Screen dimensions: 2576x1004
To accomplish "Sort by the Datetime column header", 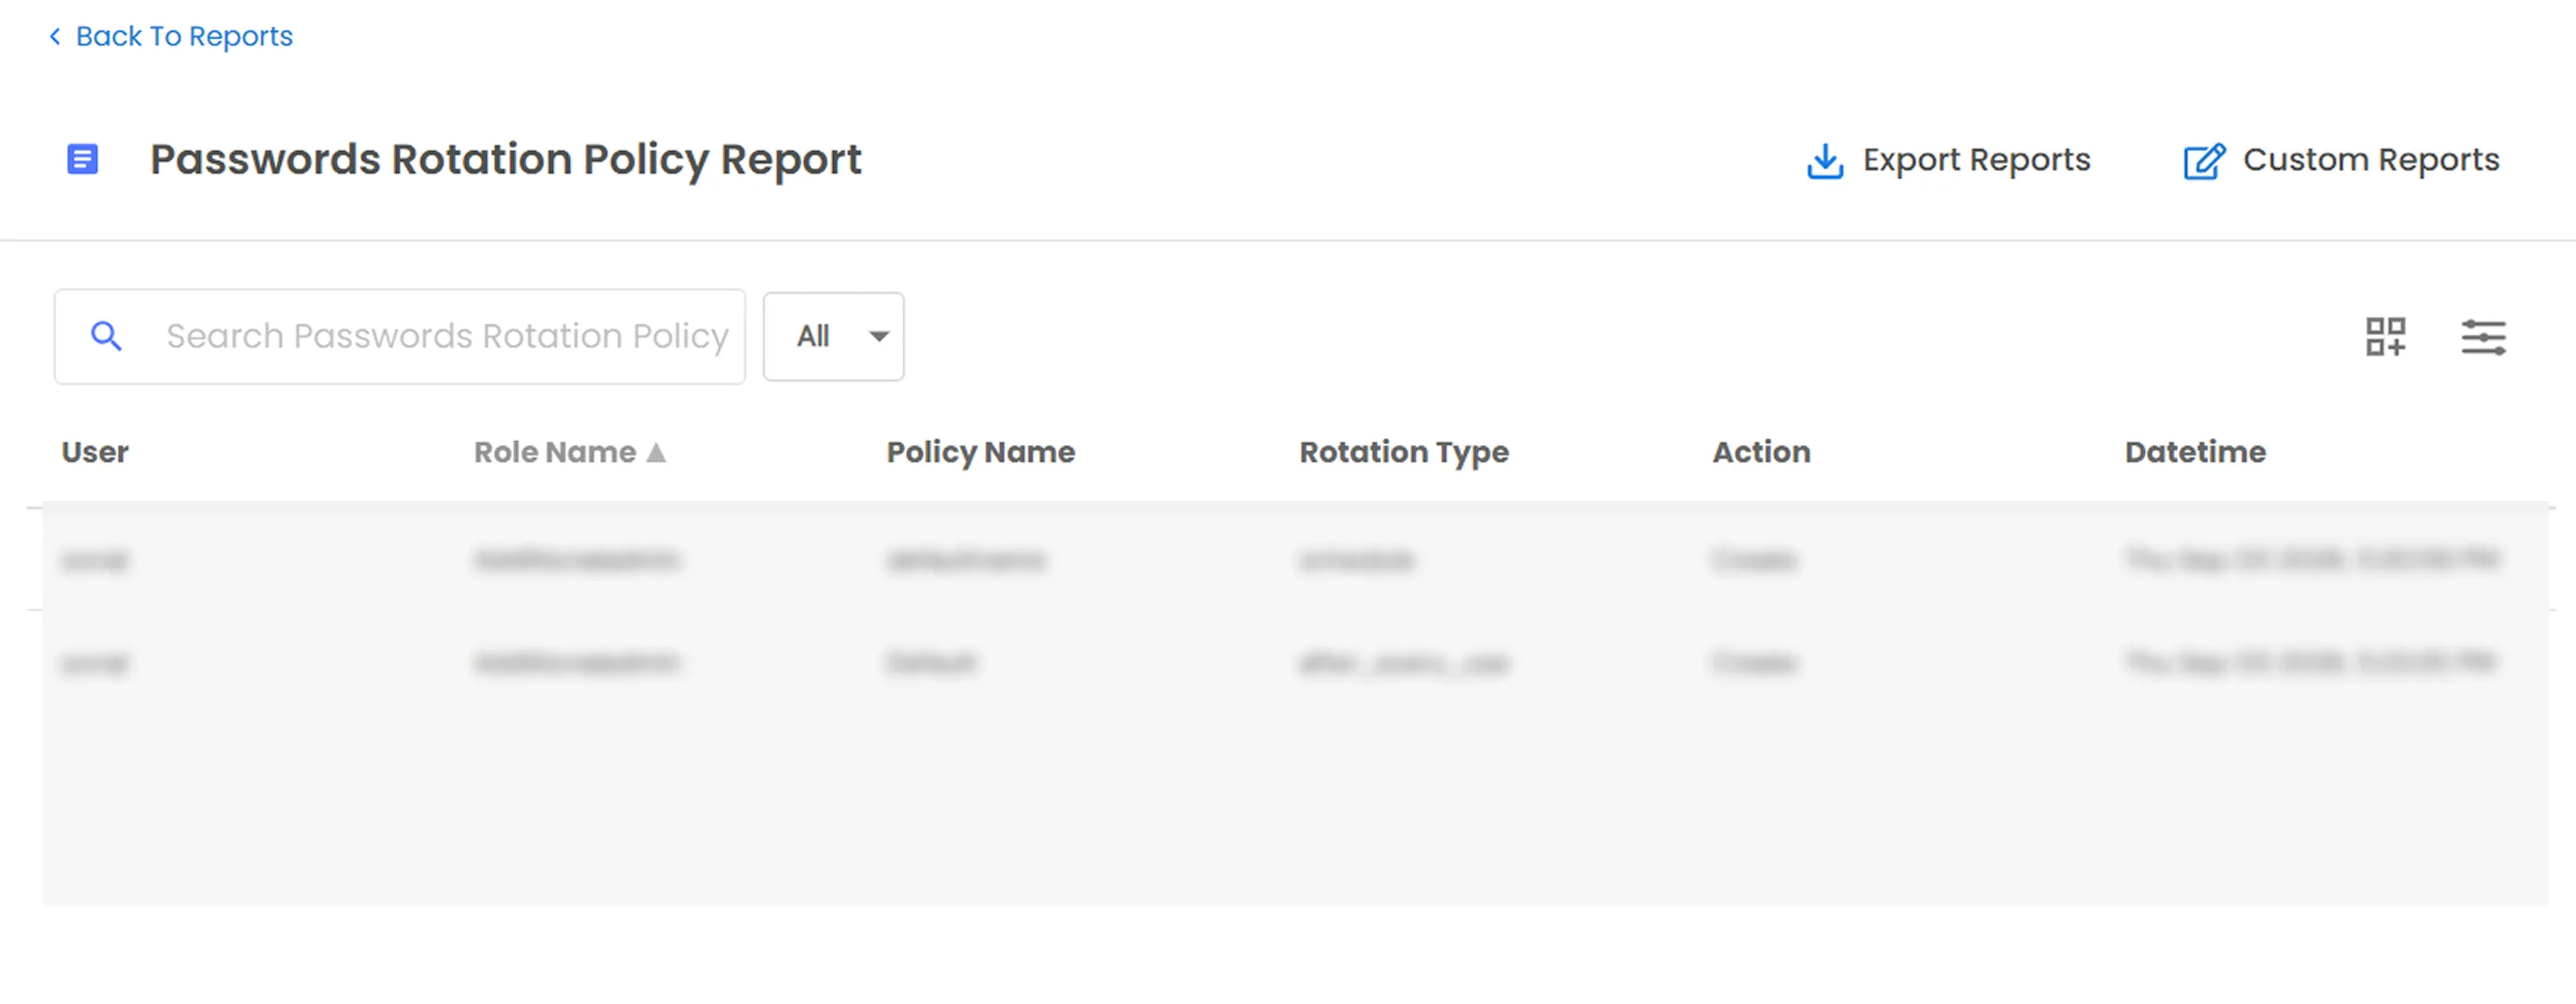I will tap(2195, 452).
